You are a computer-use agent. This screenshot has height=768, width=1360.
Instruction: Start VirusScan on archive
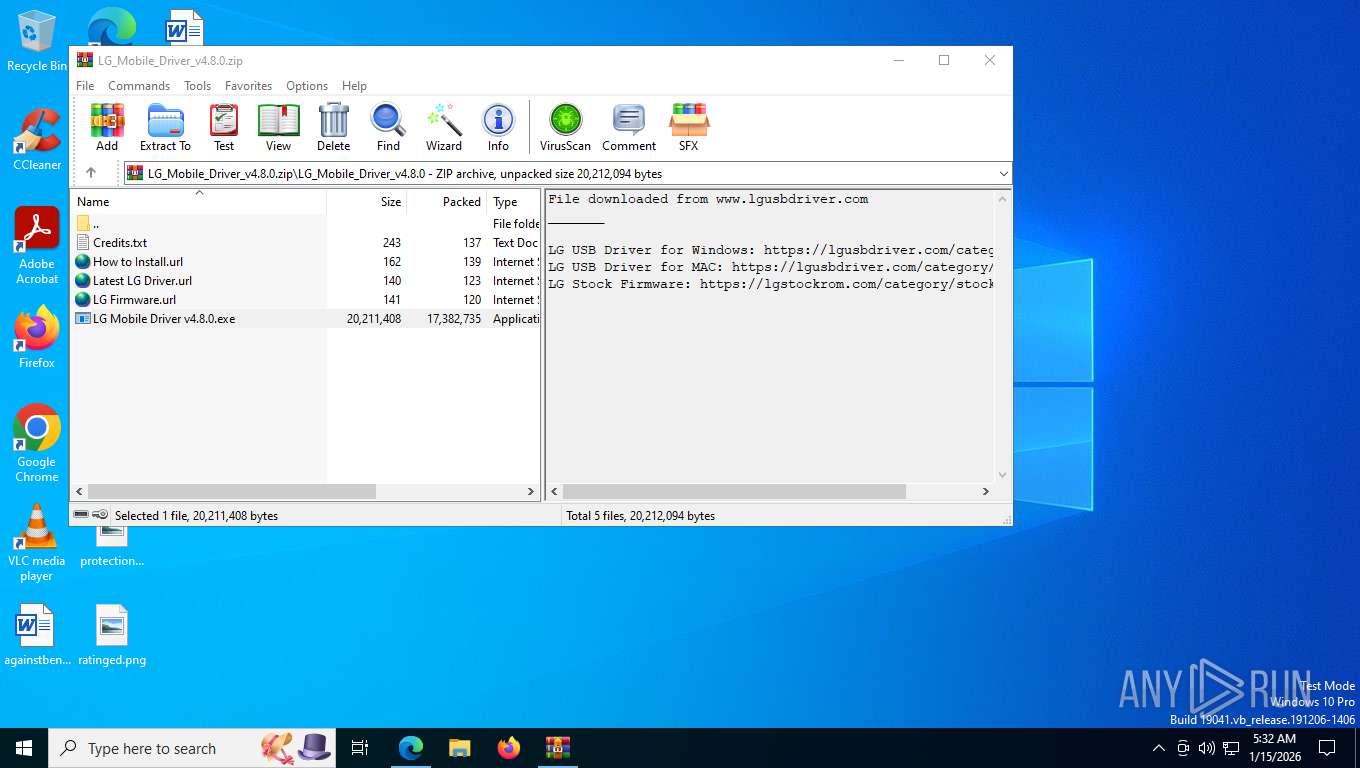(565, 127)
